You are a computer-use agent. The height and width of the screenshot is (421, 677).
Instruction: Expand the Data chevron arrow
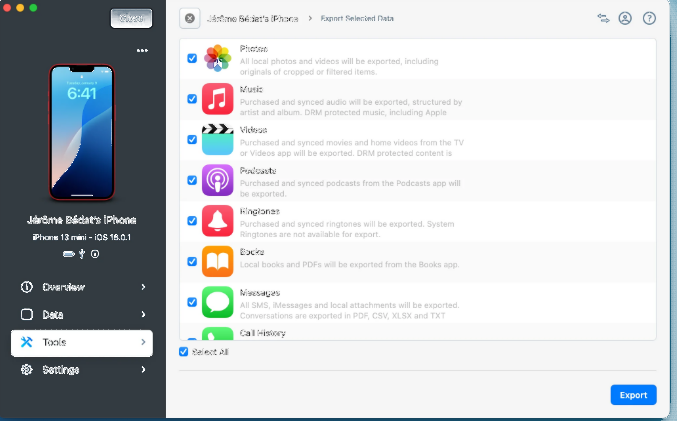(x=143, y=314)
